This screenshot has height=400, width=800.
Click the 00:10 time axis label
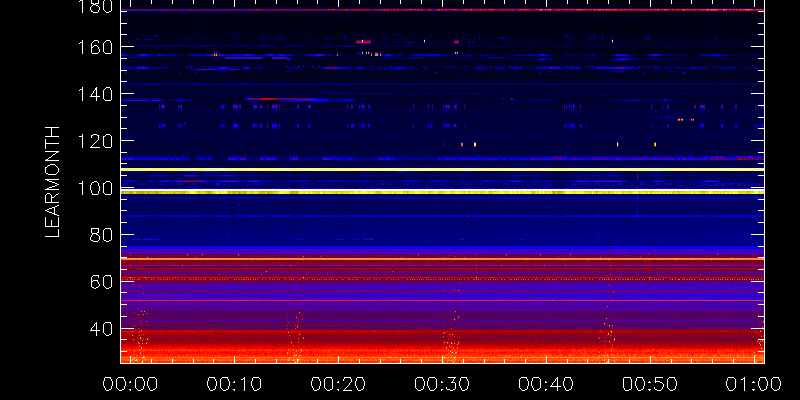234,384
